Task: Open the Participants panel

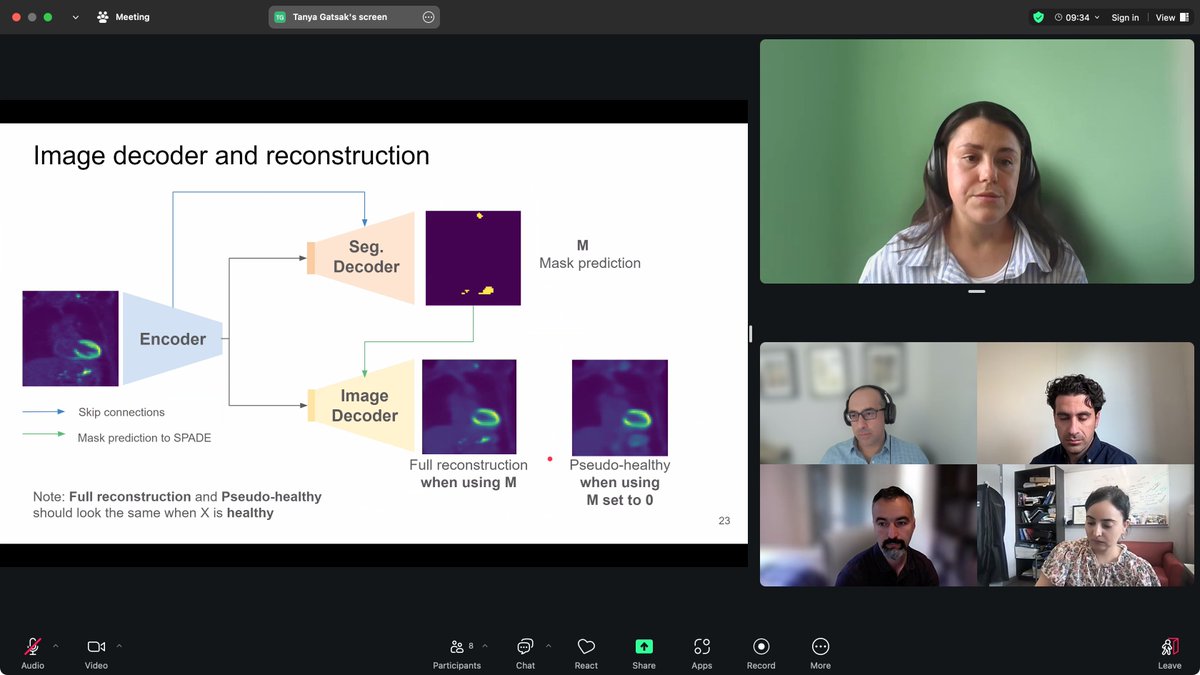Action: point(457,653)
